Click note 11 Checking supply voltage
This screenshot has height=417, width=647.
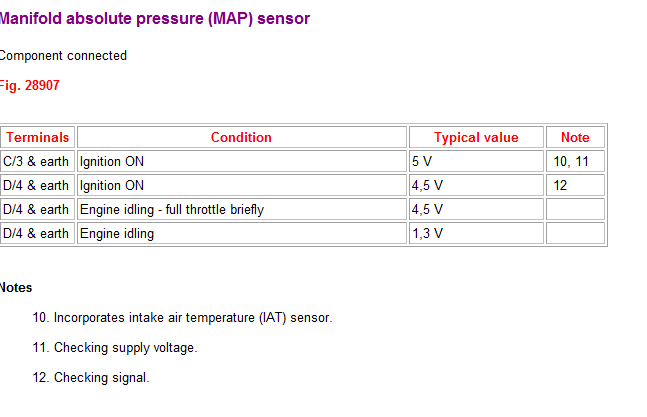click(x=115, y=348)
